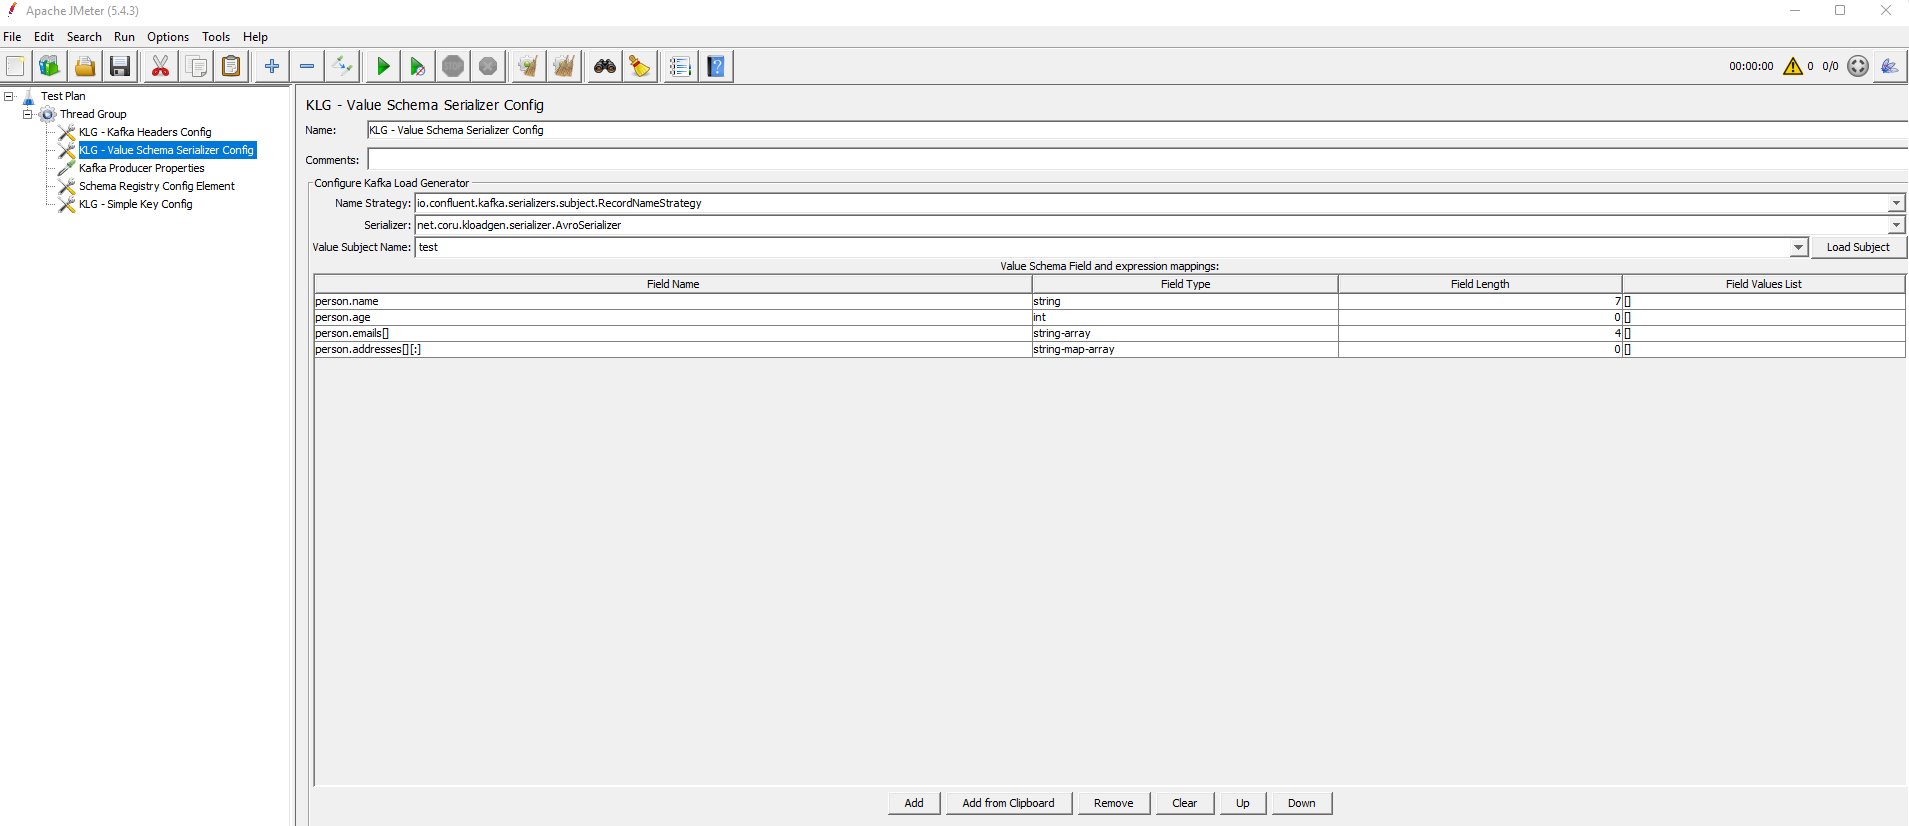Image resolution: width=1909 pixels, height=826 pixels.
Task: Click the Cut scissors icon
Action: pos(160,67)
